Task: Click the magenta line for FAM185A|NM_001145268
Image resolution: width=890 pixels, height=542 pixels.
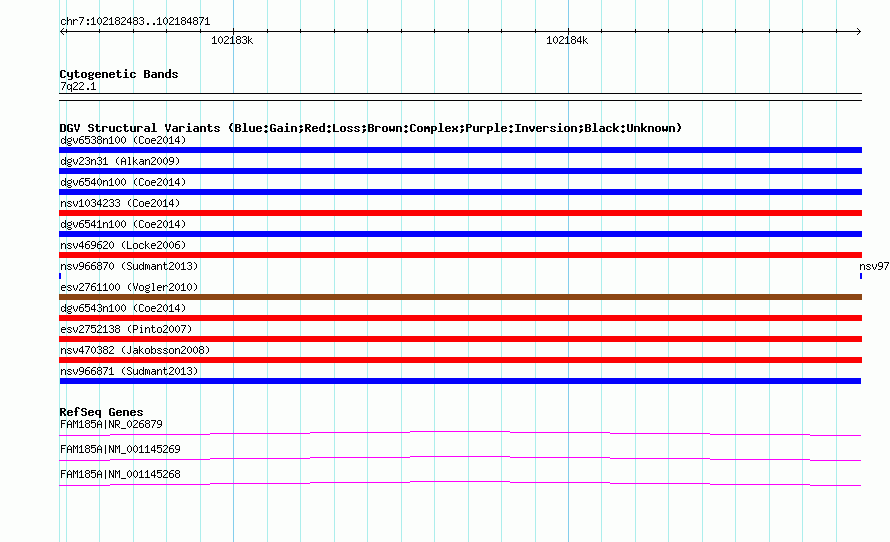Action: [x=460, y=484]
